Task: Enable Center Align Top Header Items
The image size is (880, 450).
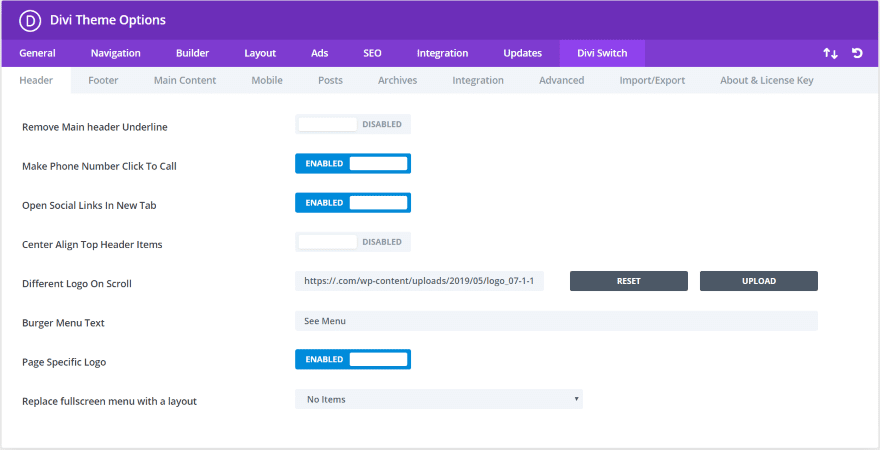Action: point(353,242)
